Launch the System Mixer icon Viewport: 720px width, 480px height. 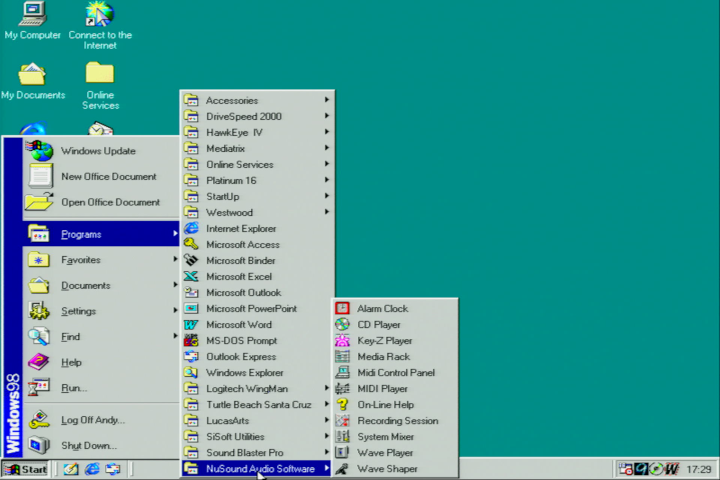[342, 437]
